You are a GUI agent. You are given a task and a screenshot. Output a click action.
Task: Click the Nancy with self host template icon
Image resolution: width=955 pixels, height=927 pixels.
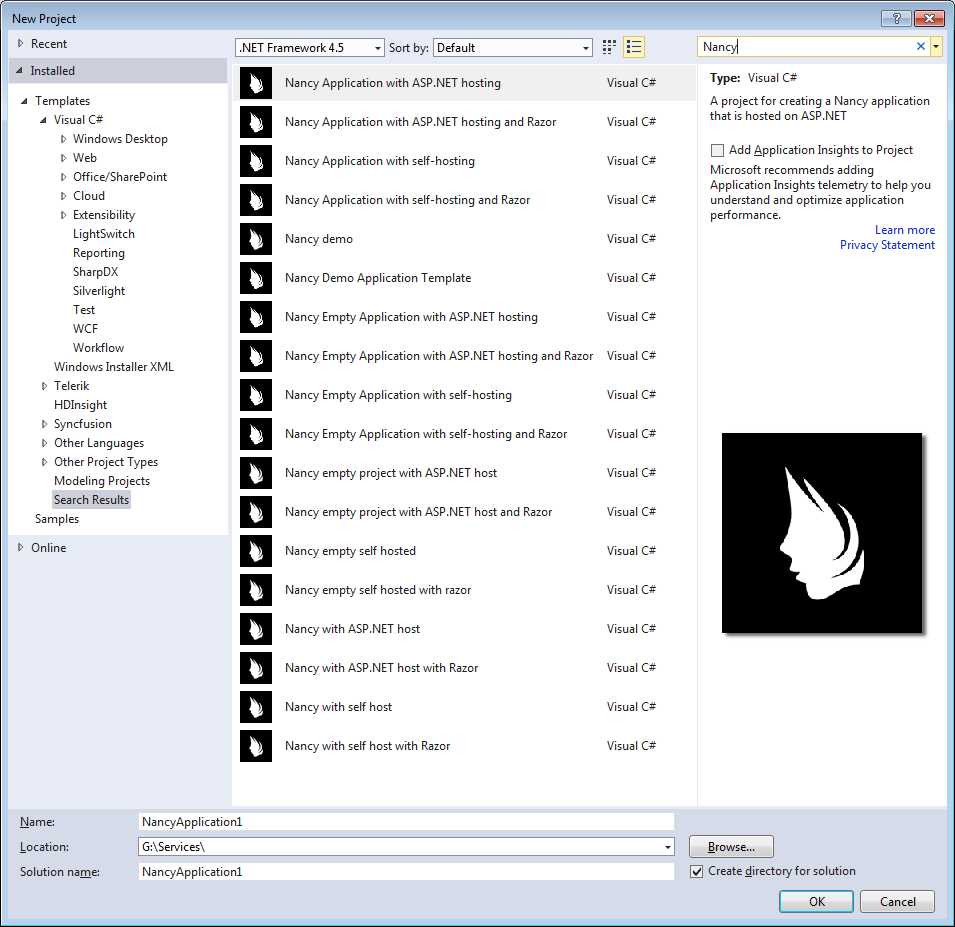click(255, 706)
